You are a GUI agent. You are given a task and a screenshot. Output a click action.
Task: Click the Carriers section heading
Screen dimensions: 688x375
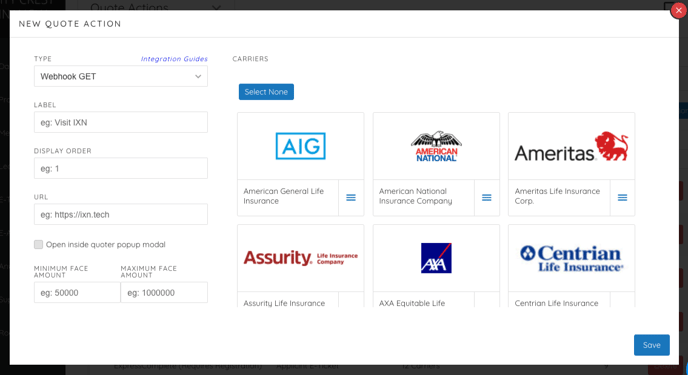pyautogui.click(x=250, y=59)
